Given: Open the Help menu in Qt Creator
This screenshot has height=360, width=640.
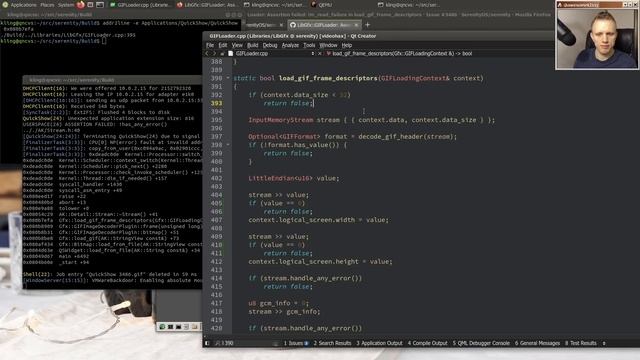Looking at the screenshot, I should 347,45.
